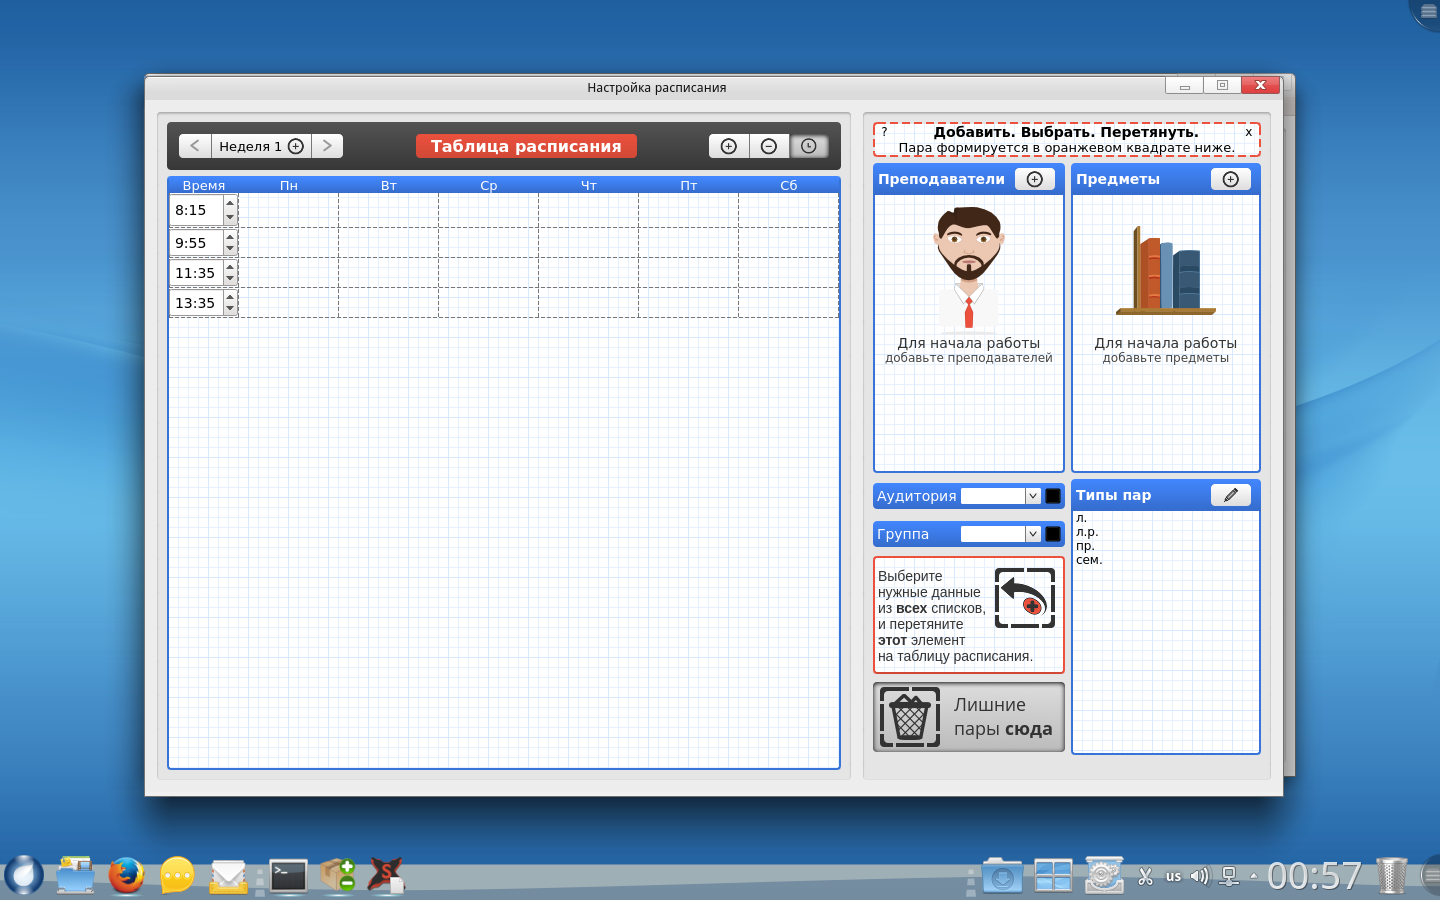This screenshot has width=1440, height=900.
Task: Click the Вт column header
Action: click(x=389, y=185)
